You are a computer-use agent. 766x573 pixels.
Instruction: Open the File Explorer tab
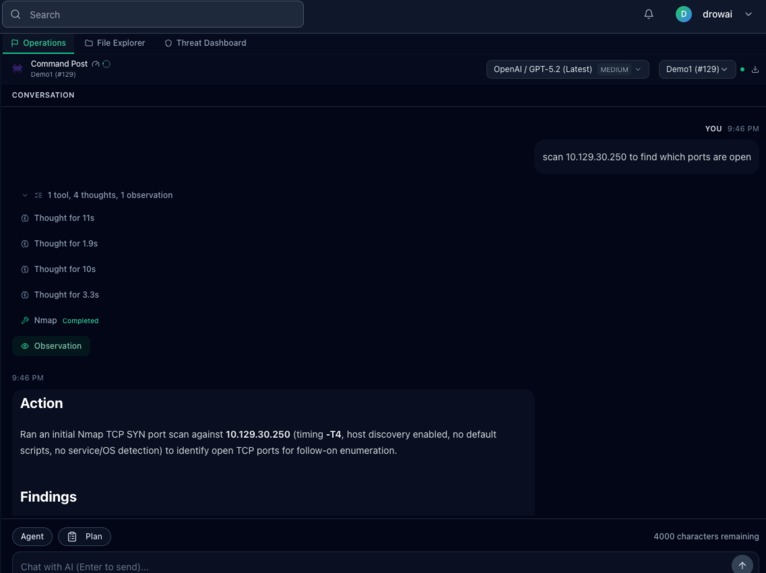[x=115, y=43]
